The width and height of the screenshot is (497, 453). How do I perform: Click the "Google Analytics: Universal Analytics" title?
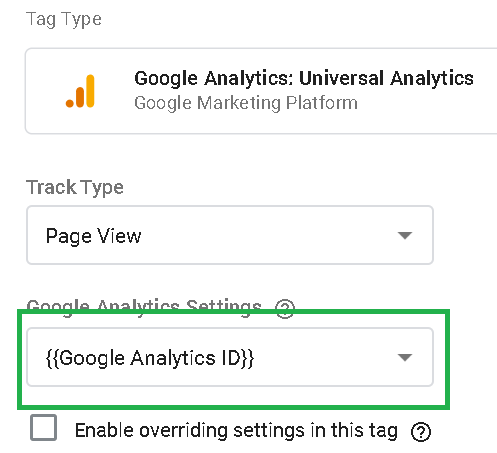point(304,79)
